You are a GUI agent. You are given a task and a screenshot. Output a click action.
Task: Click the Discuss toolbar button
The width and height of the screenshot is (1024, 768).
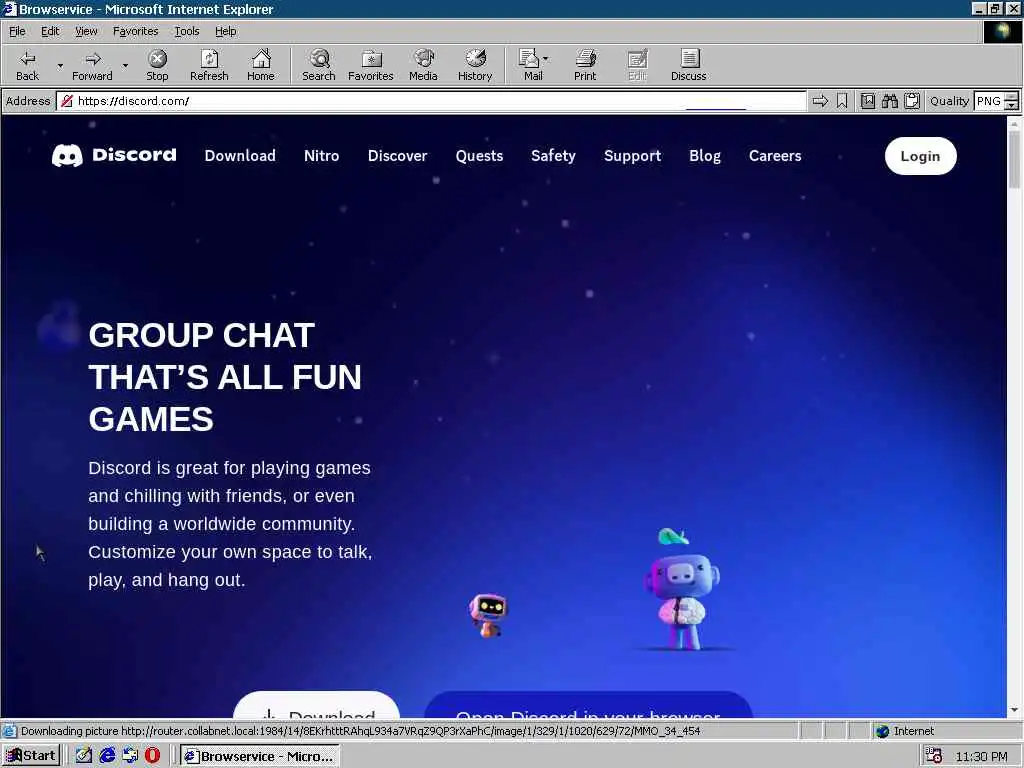[x=688, y=65]
